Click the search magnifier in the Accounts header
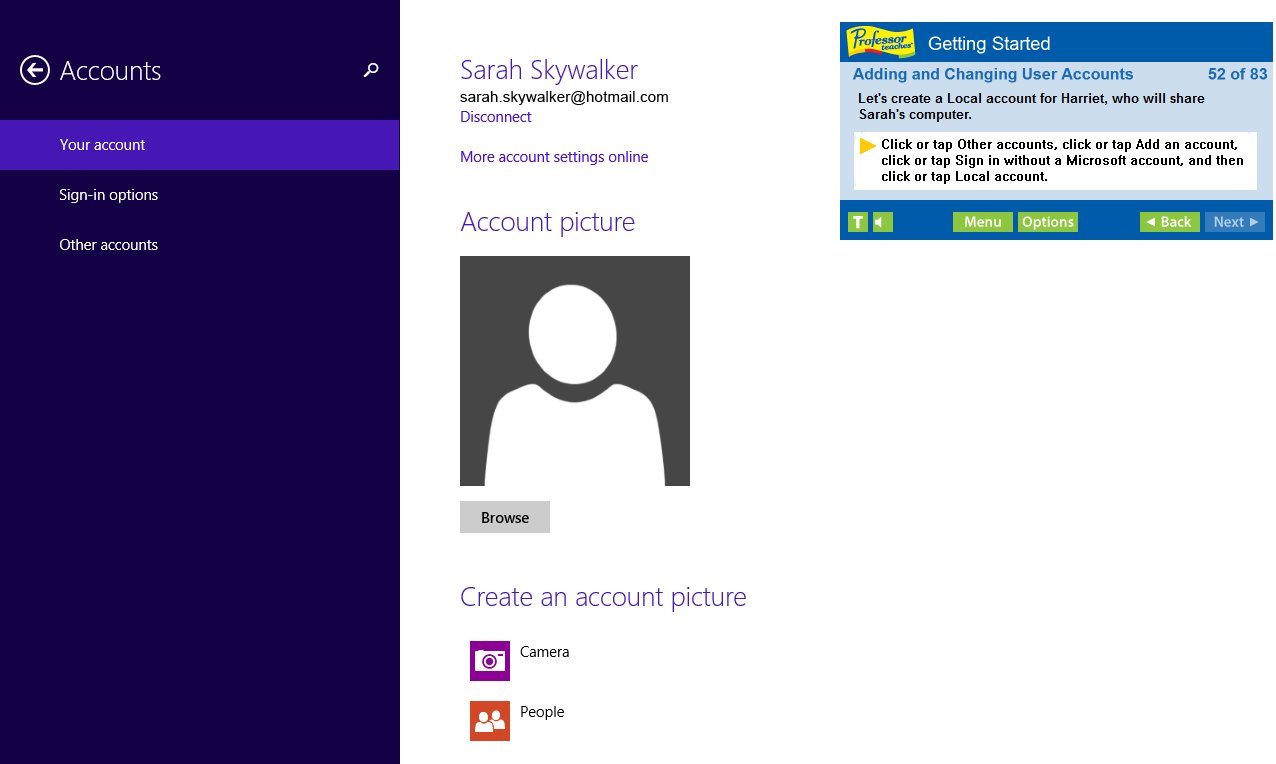The width and height of the screenshot is (1276, 764). (x=371, y=71)
